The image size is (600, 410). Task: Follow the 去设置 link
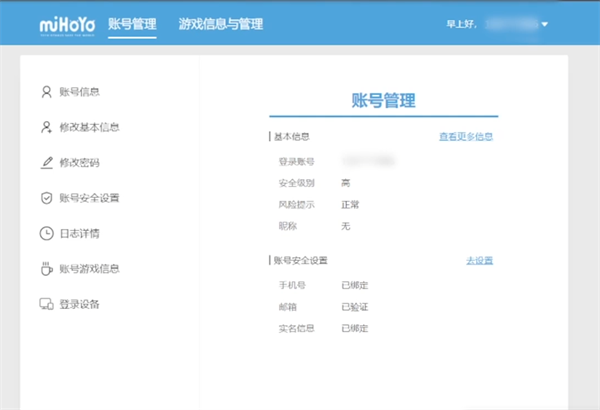[479, 260]
